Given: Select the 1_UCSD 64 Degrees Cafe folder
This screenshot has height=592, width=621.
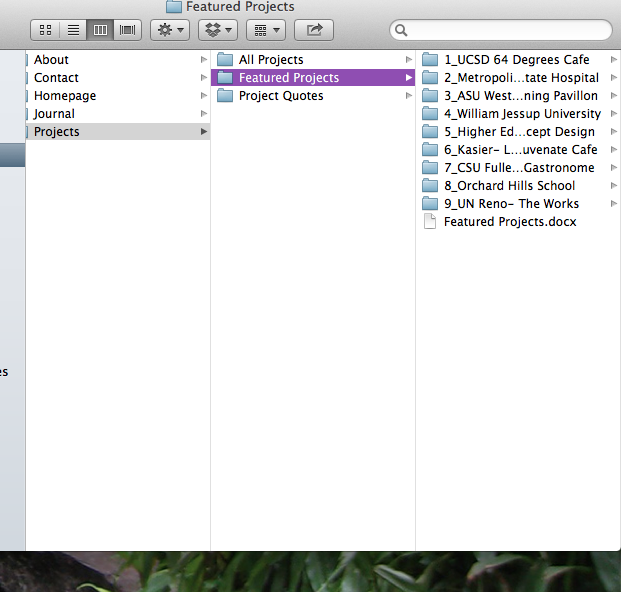Looking at the screenshot, I should tap(516, 60).
